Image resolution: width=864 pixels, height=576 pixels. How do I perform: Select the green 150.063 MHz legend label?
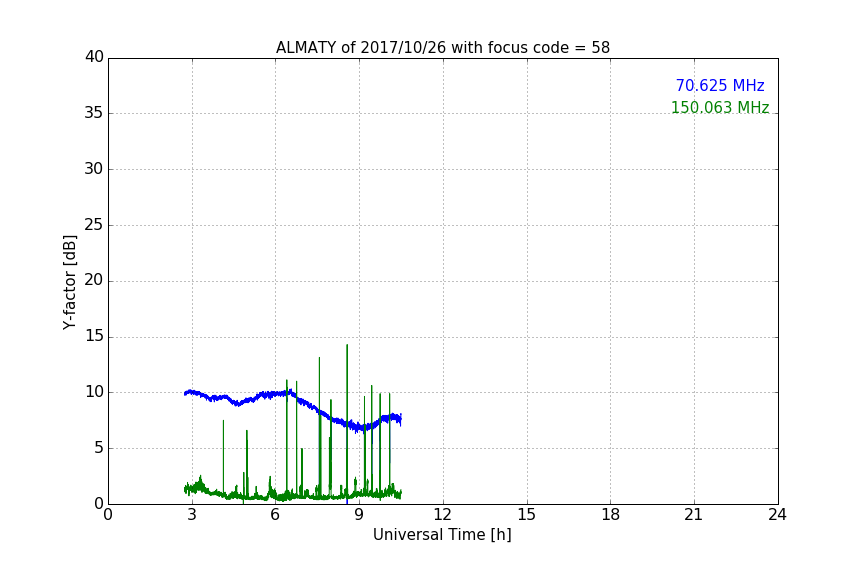click(x=720, y=107)
